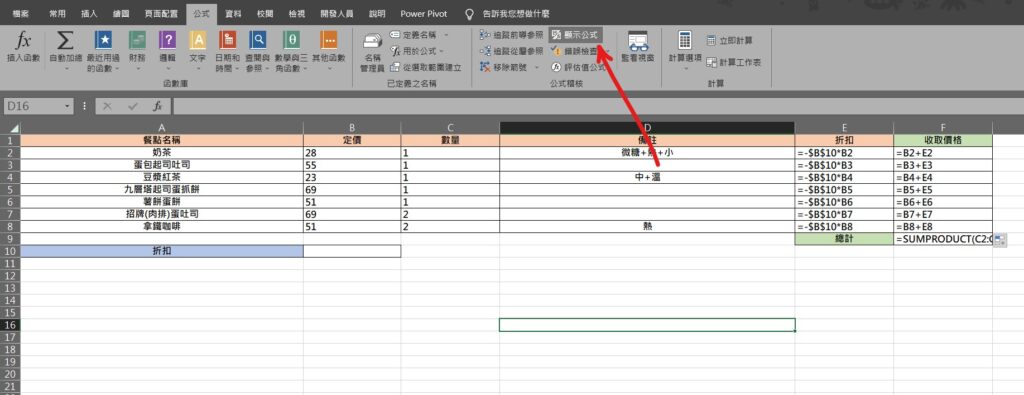Click the 收取價格 header cell

click(943, 140)
